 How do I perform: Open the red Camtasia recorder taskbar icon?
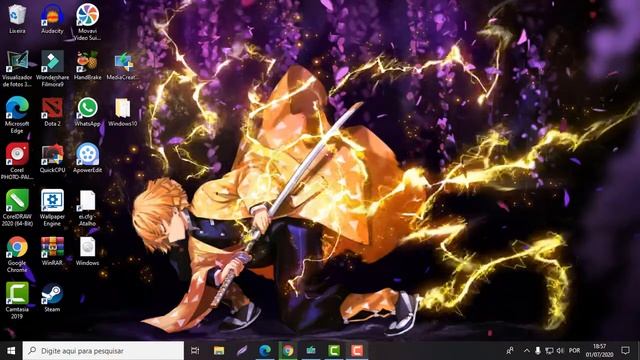tap(357, 351)
